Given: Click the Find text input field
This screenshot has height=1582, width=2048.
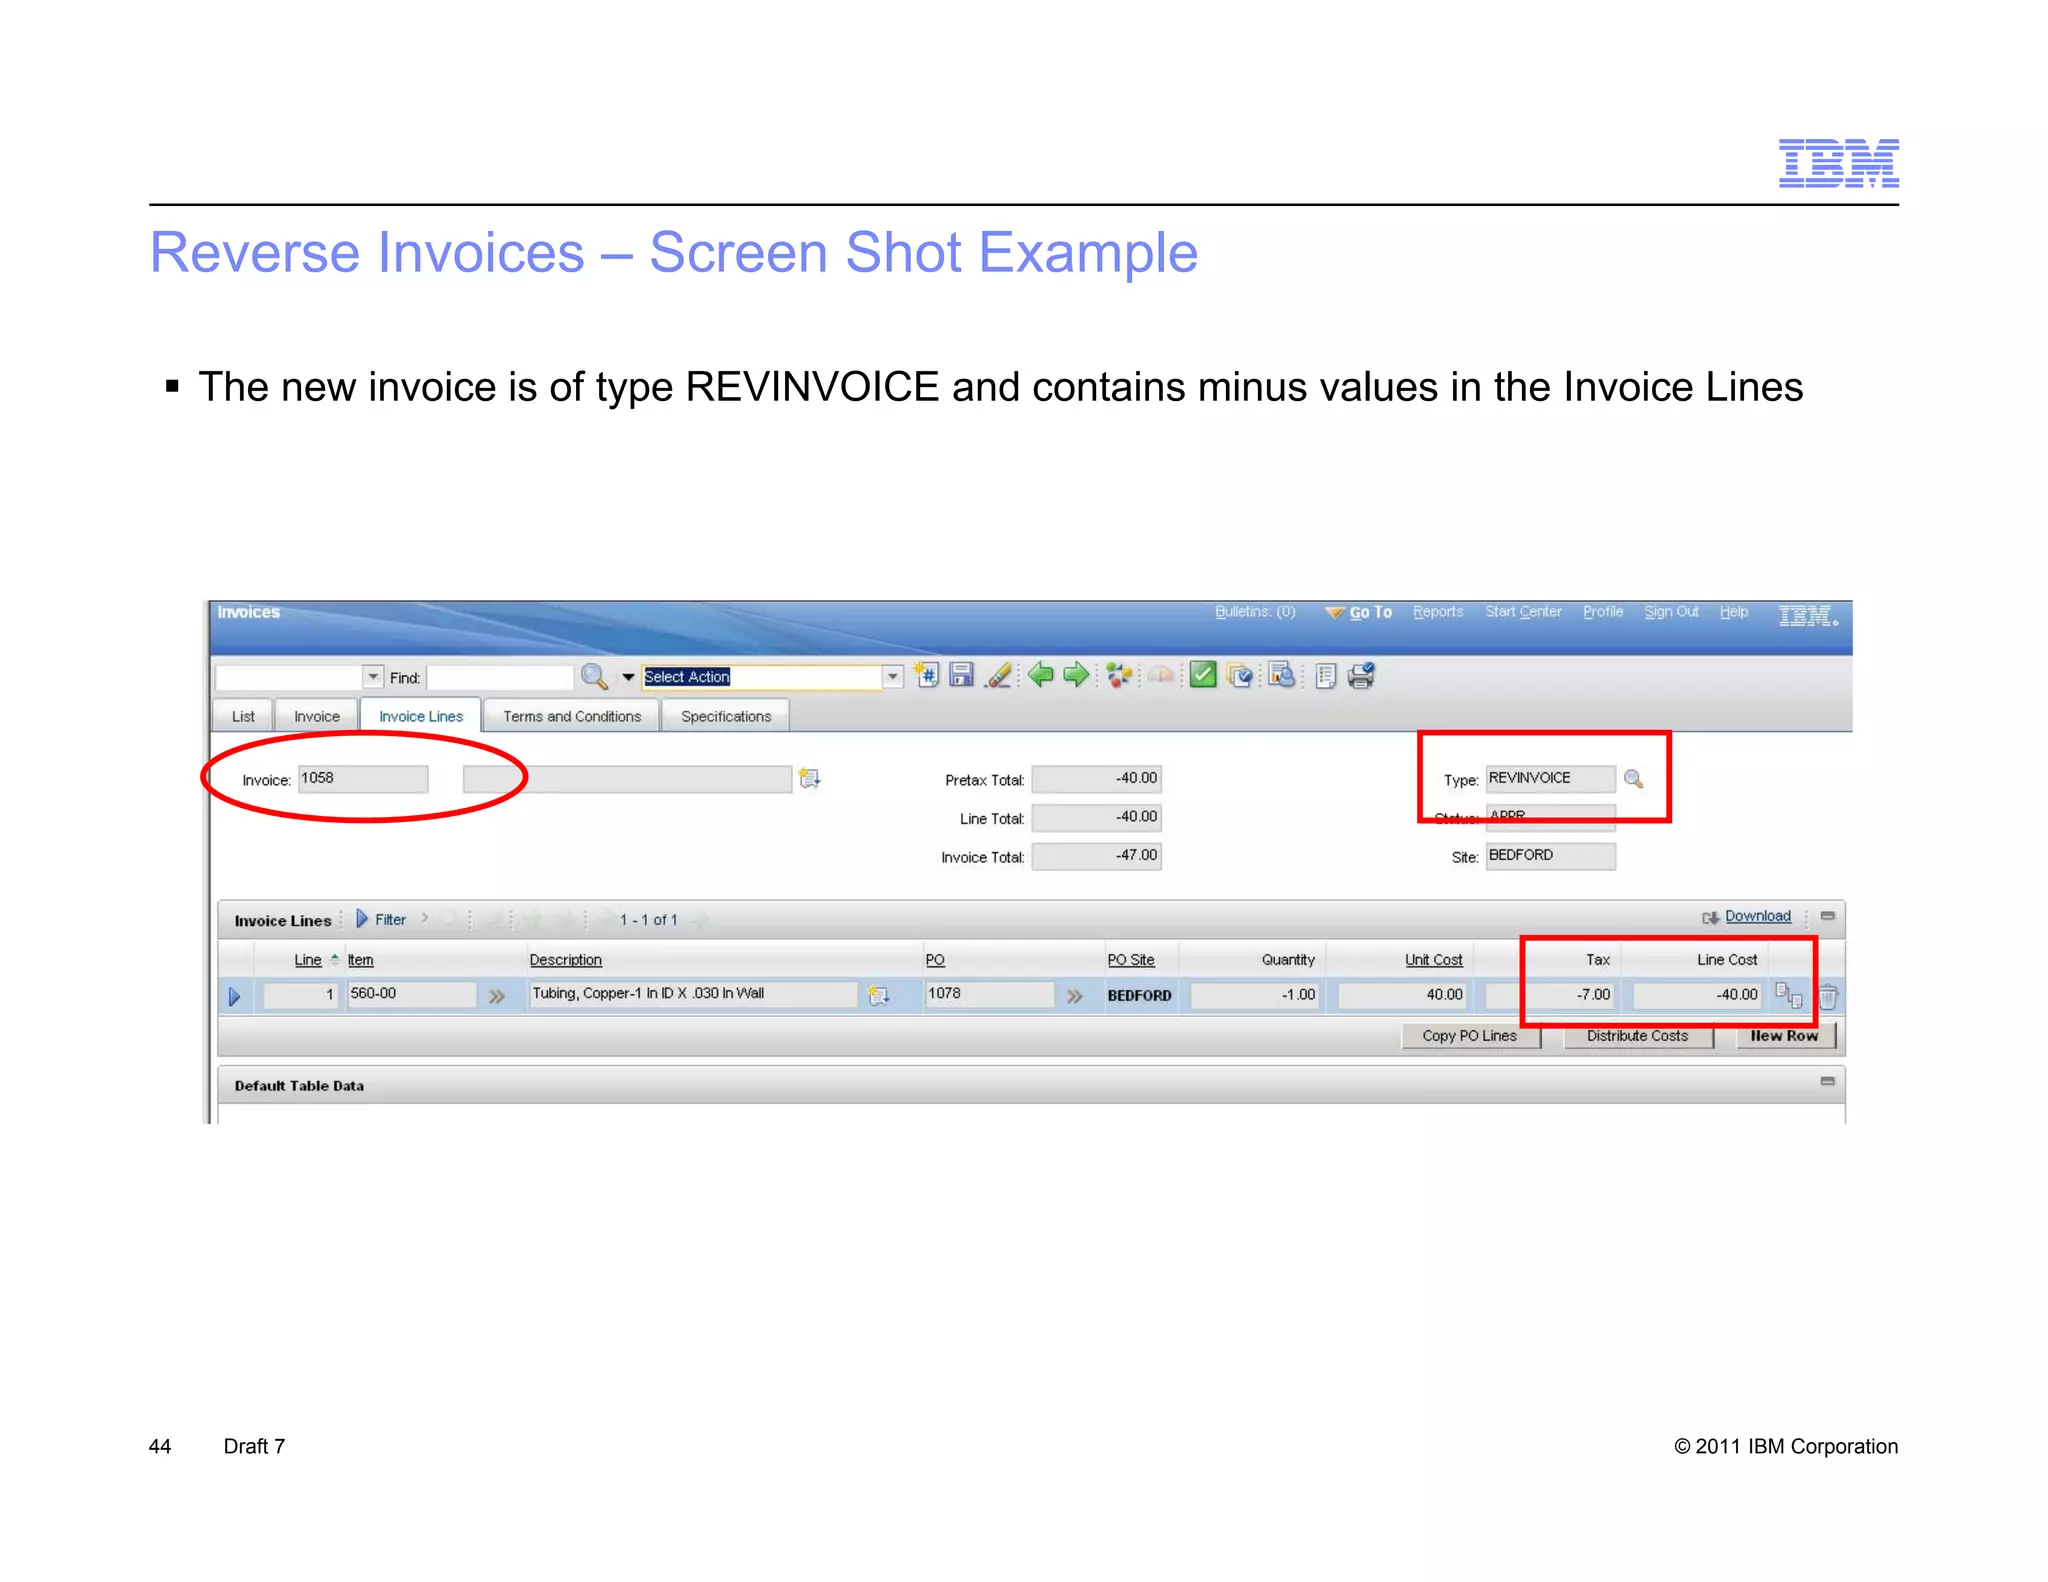Looking at the screenshot, I should click(500, 678).
